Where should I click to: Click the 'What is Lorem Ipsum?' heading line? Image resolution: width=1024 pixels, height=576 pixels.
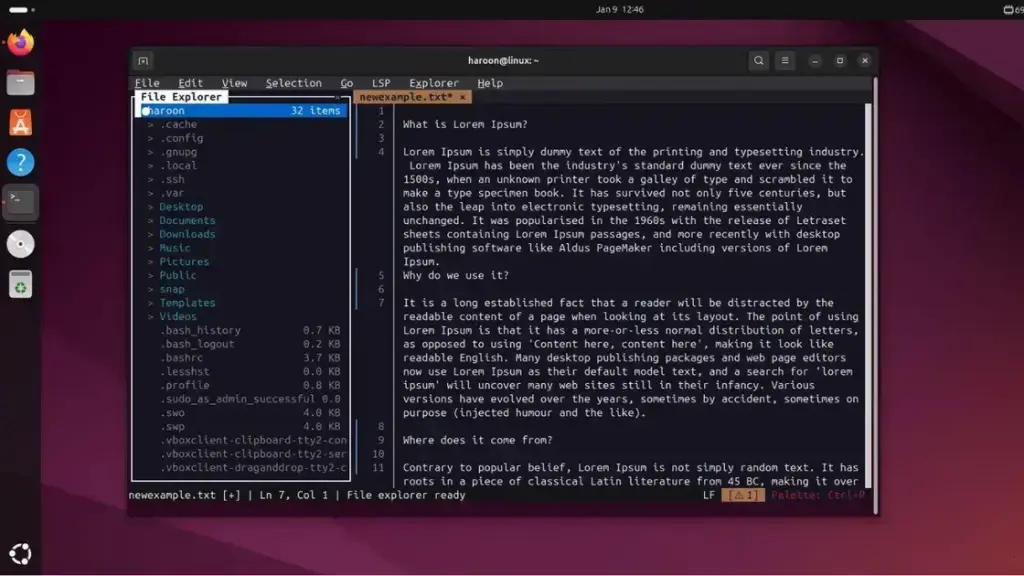click(465, 124)
